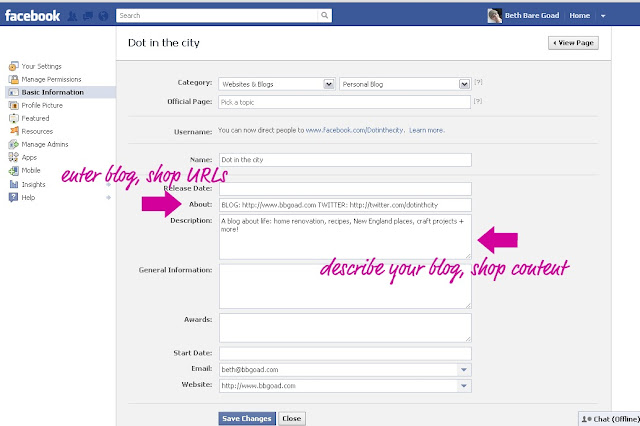Open the Chat (Offline) bar
The image size is (640, 426).
coord(609,419)
